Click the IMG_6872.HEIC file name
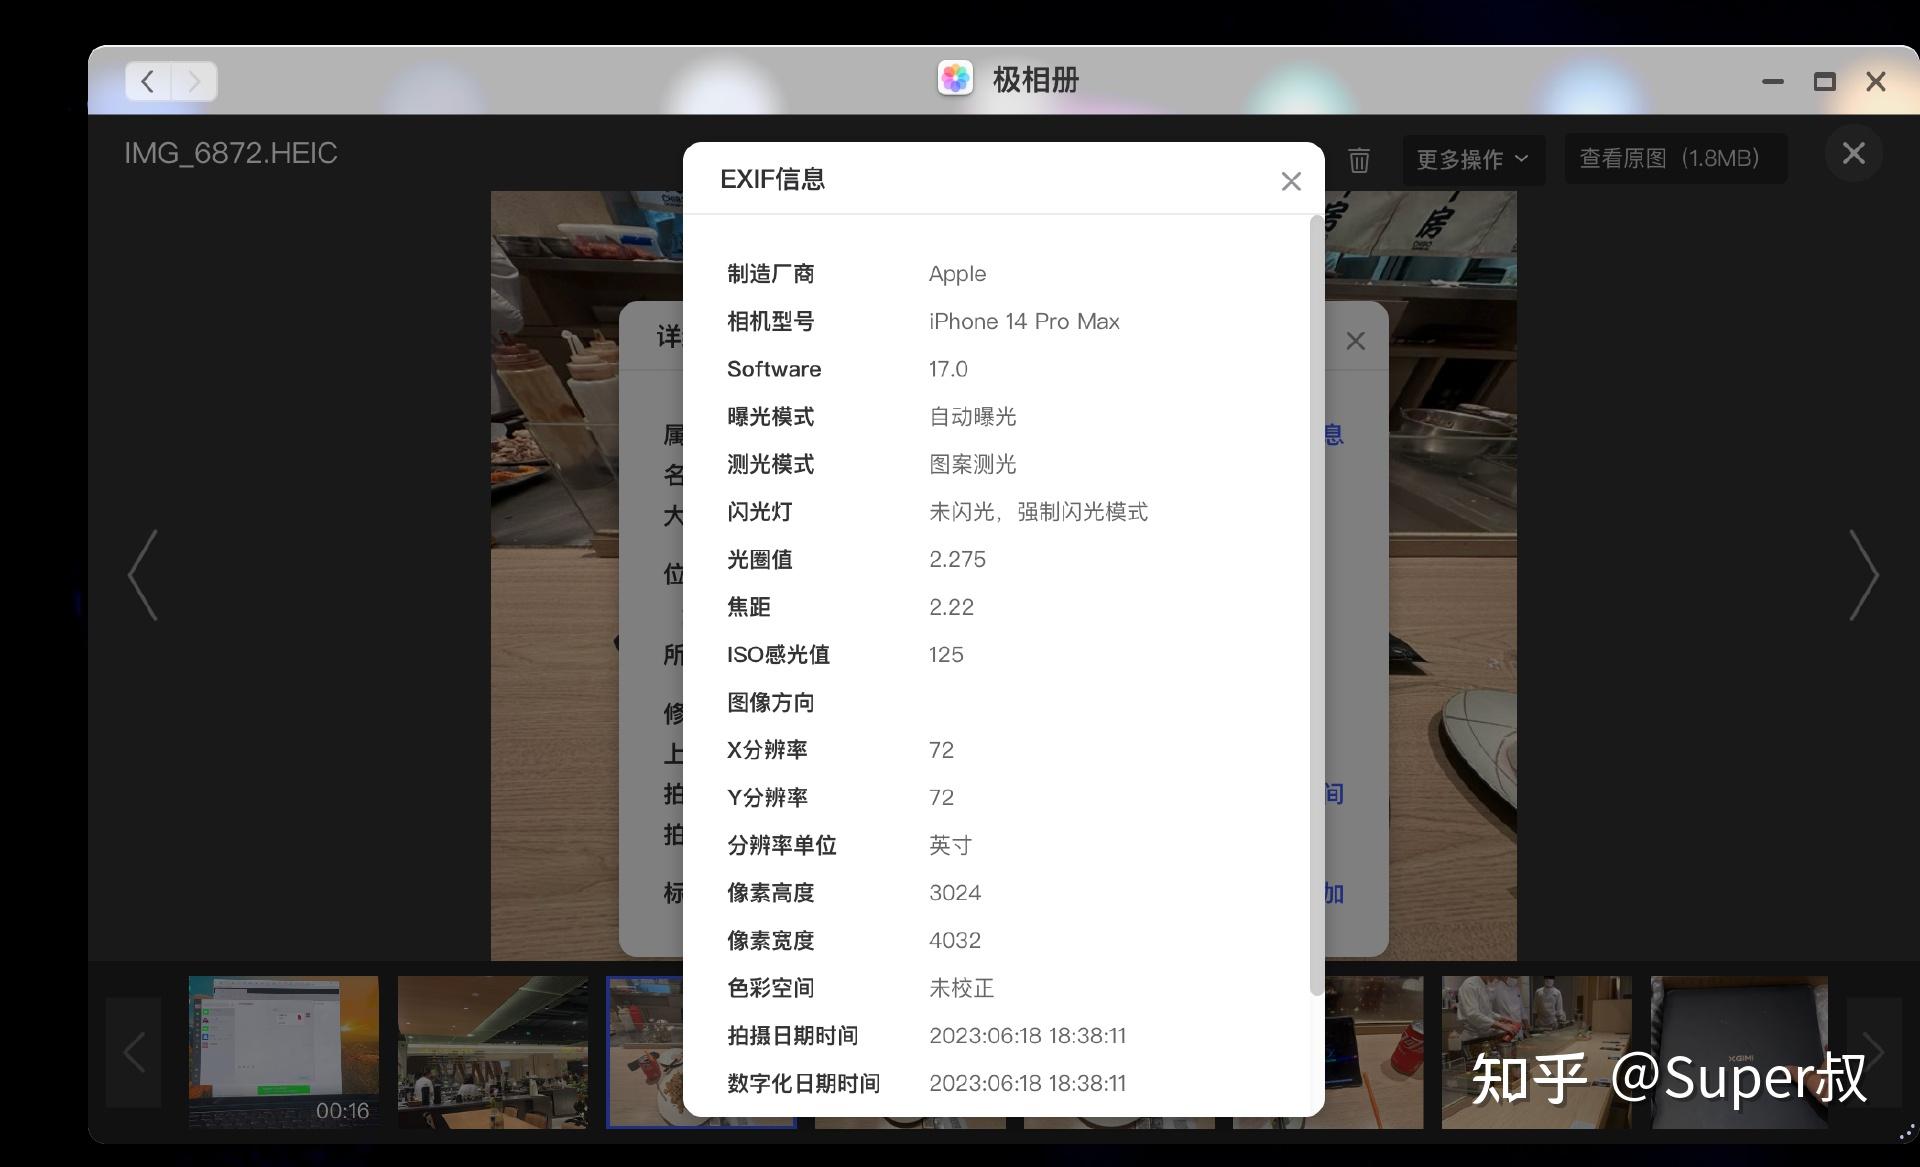 click(x=231, y=153)
